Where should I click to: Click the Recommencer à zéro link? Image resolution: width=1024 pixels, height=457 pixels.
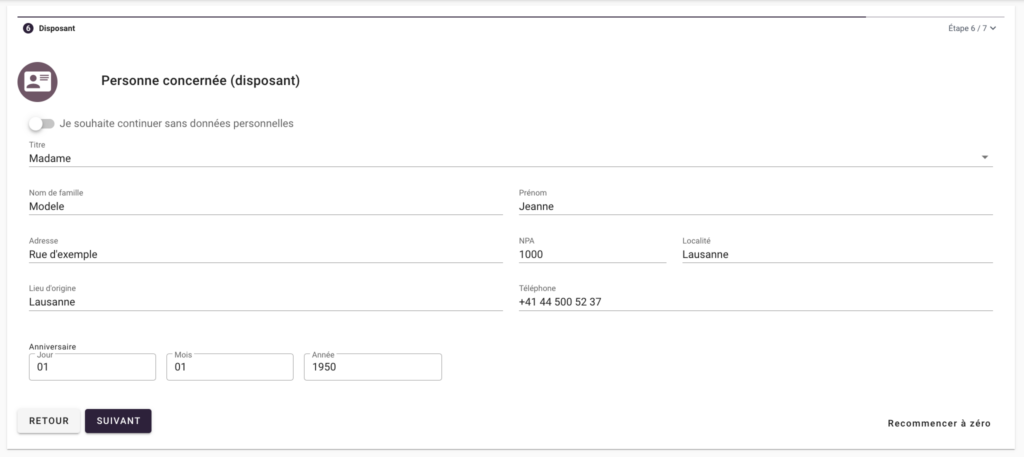(938, 424)
